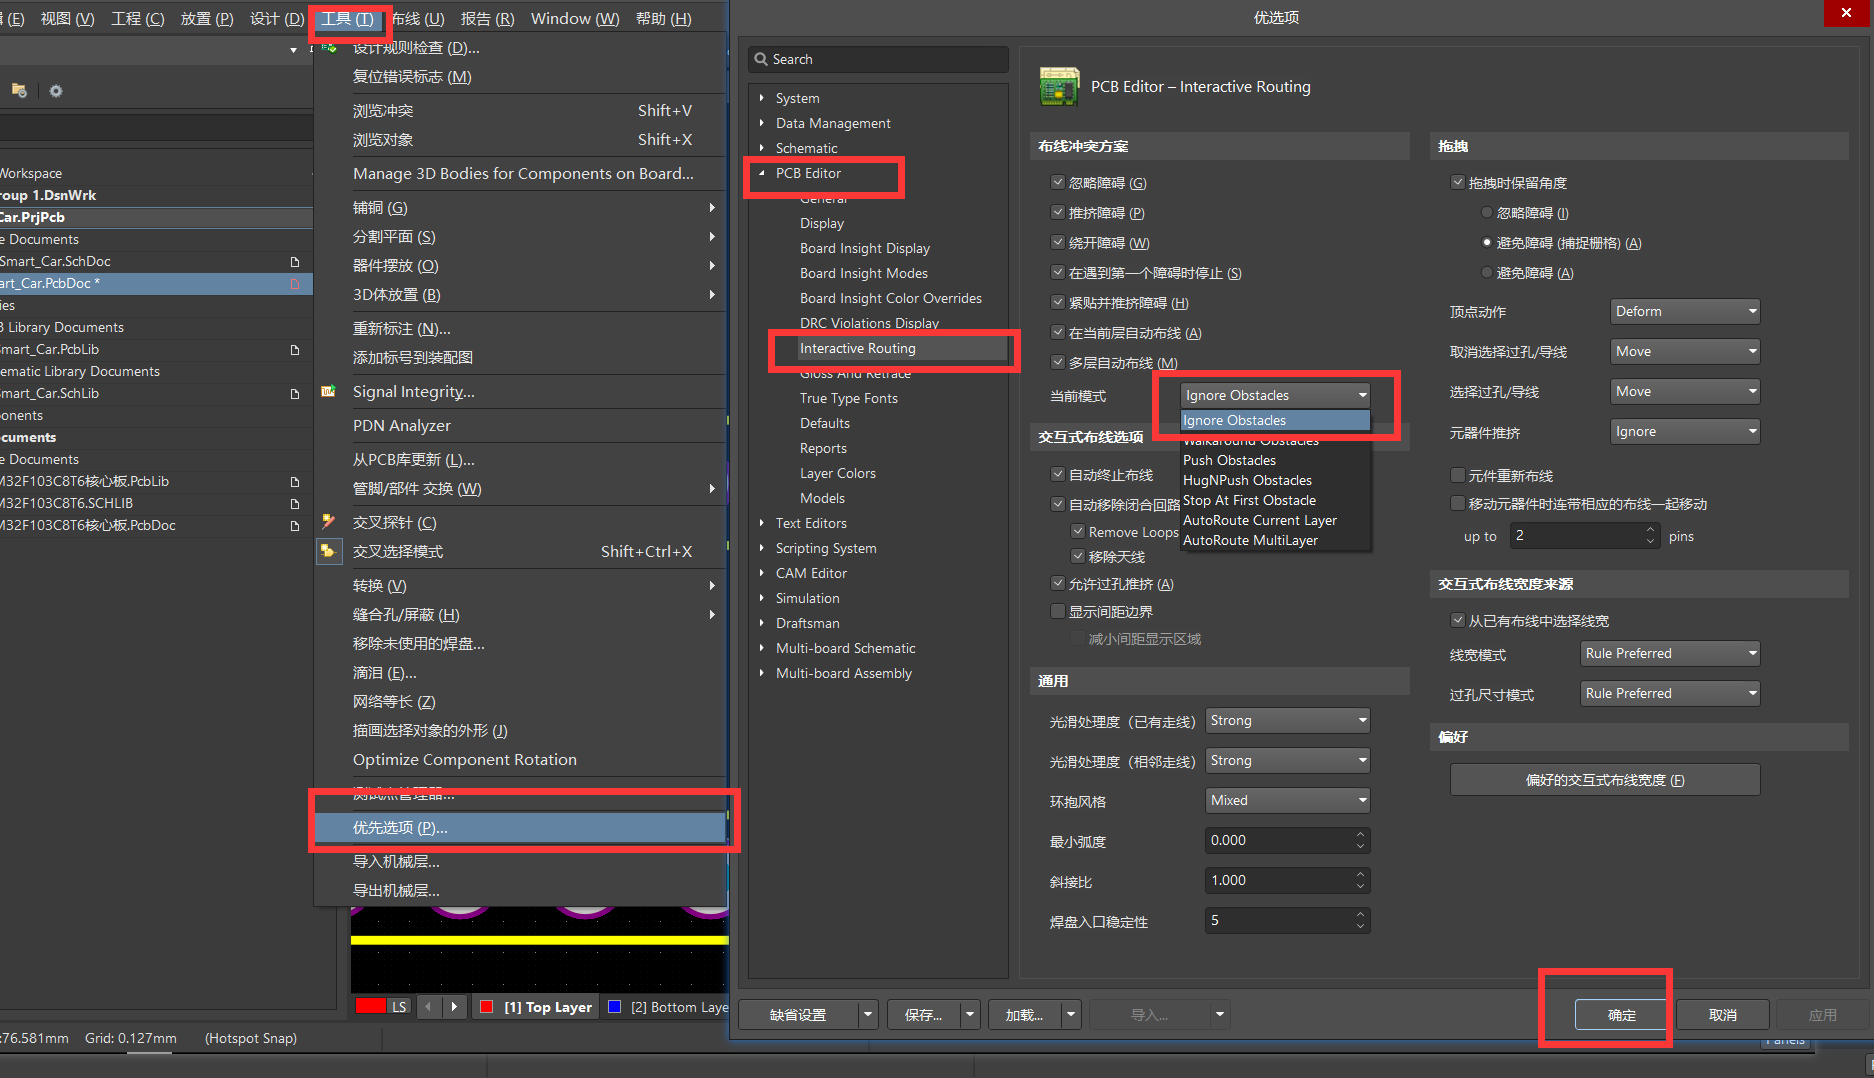Open the Projects panel dropdown triangle at top
The width and height of the screenshot is (1874, 1078).
tap(293, 50)
